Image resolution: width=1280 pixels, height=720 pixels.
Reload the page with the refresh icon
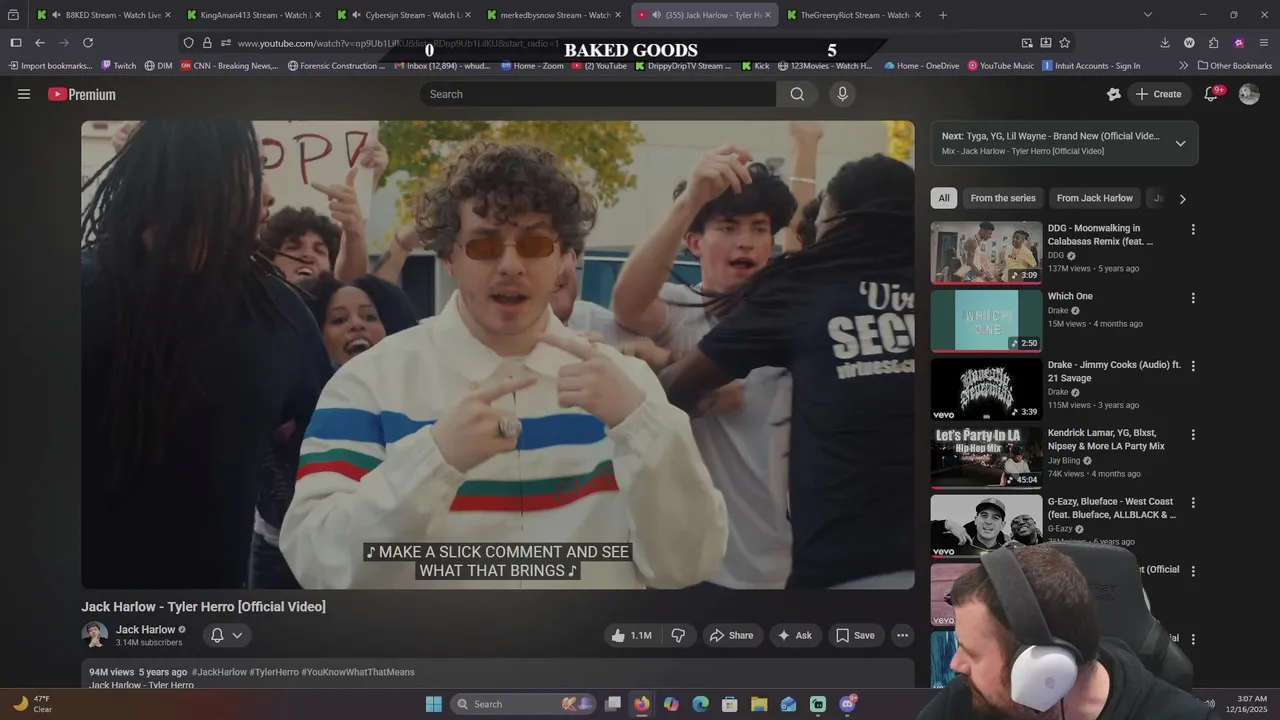[88, 43]
